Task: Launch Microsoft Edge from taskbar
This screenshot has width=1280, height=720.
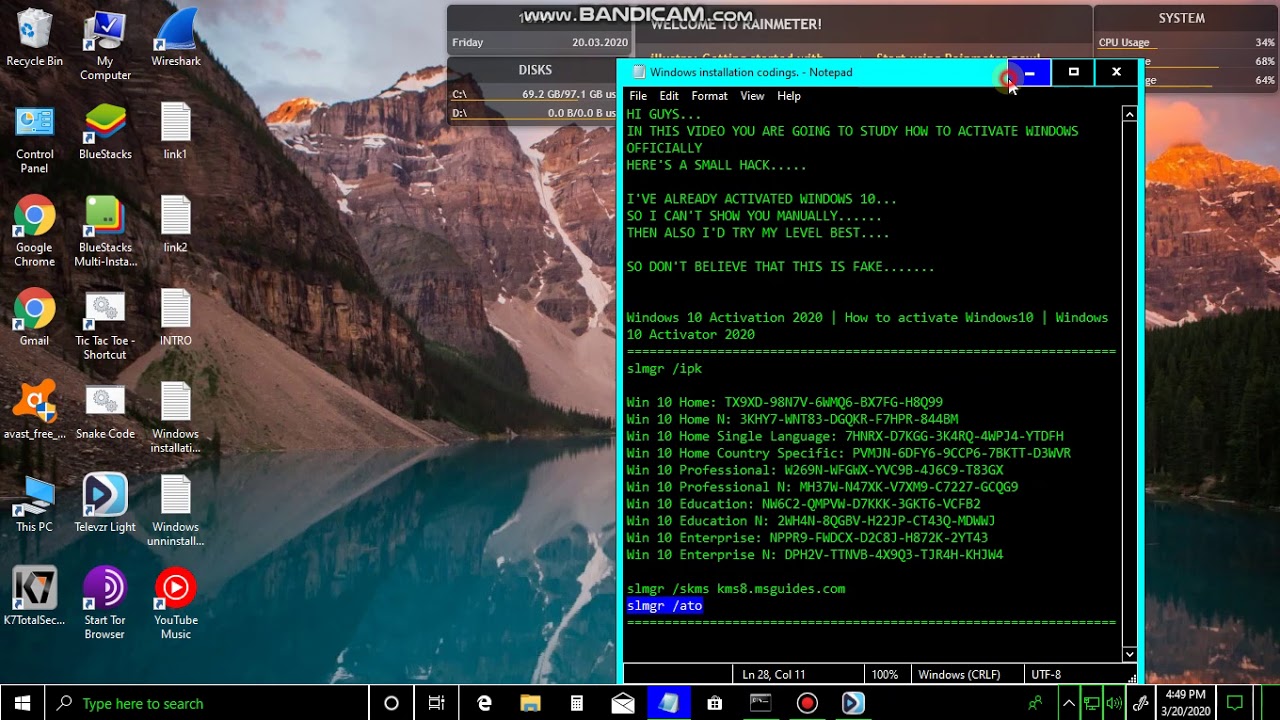Action: click(x=484, y=703)
